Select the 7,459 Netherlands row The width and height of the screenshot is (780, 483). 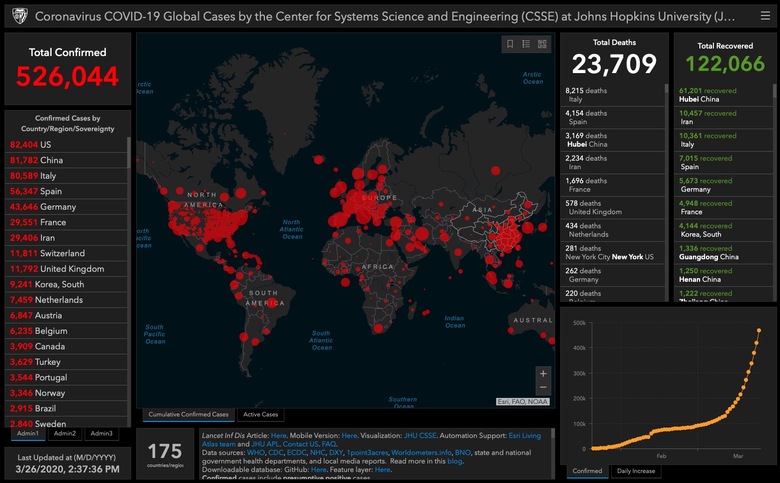click(66, 300)
